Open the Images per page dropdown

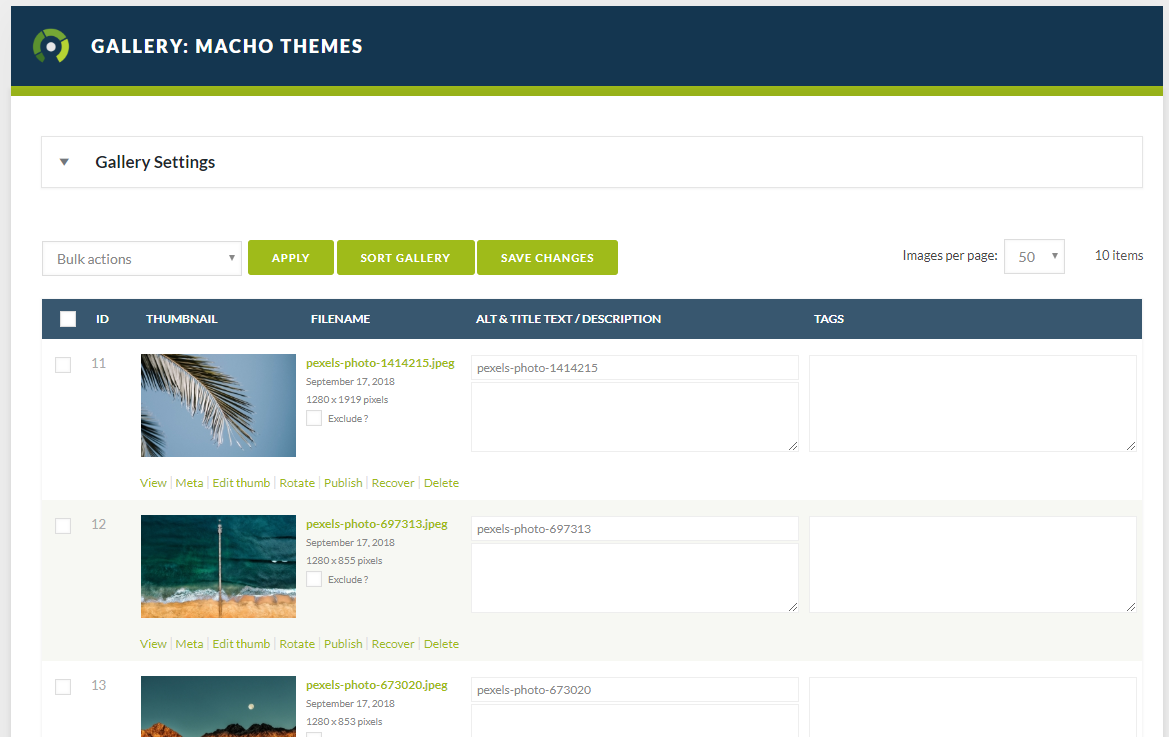1034,256
